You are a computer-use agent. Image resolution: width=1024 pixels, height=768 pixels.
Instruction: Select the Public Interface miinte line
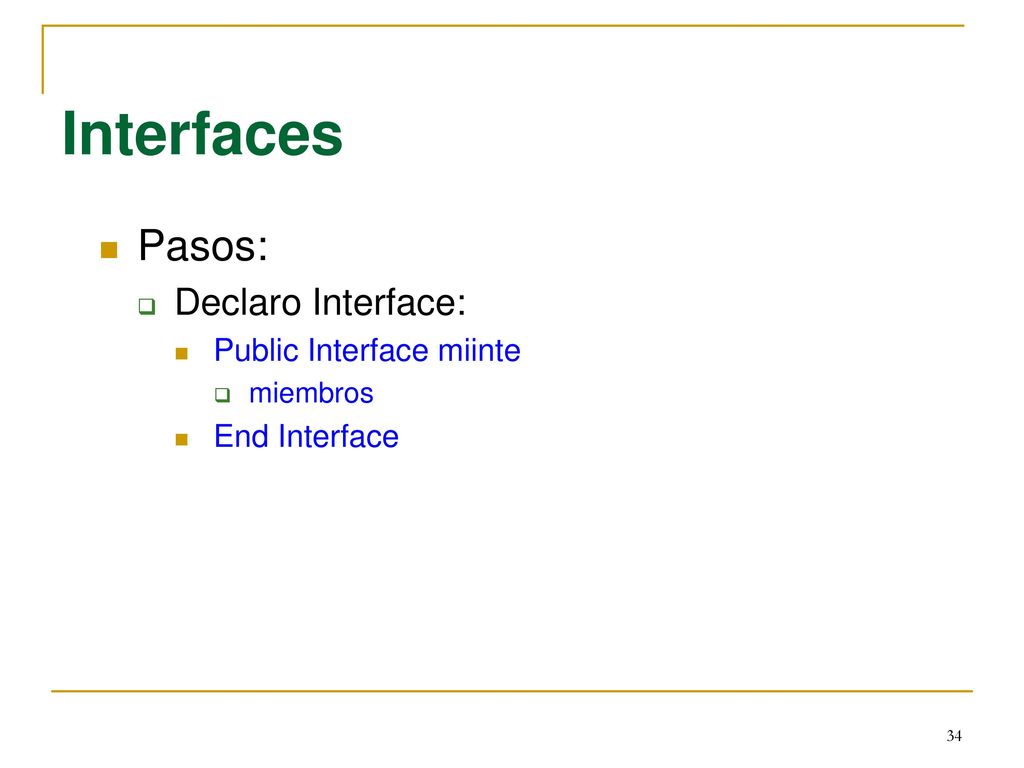tap(367, 351)
